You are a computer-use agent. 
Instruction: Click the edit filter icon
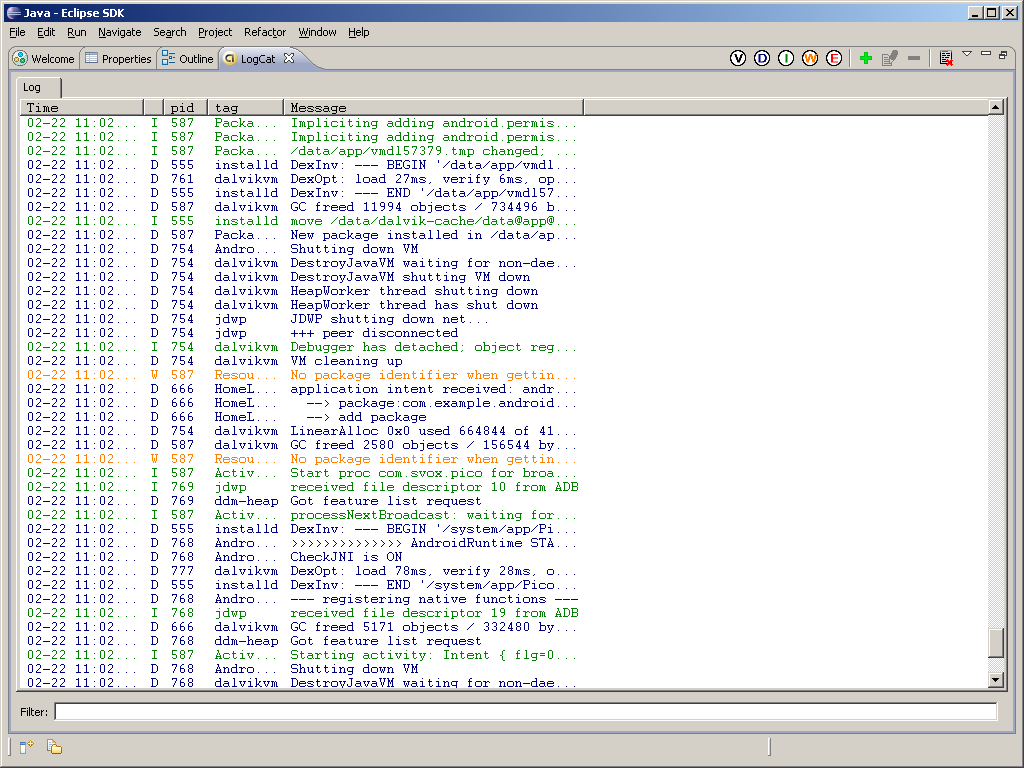tap(889, 58)
